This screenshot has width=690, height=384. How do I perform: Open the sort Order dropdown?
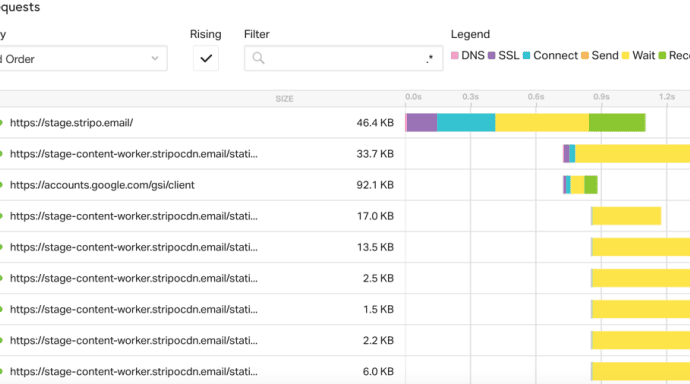83,59
